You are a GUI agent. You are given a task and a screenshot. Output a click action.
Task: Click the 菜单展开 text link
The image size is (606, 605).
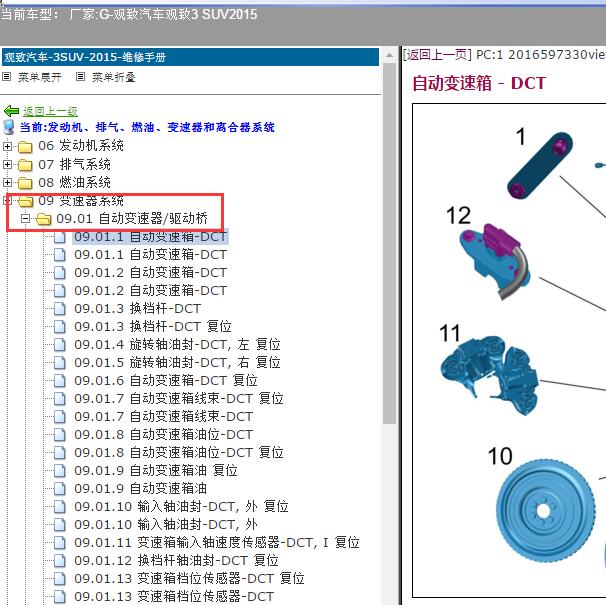click(40, 77)
